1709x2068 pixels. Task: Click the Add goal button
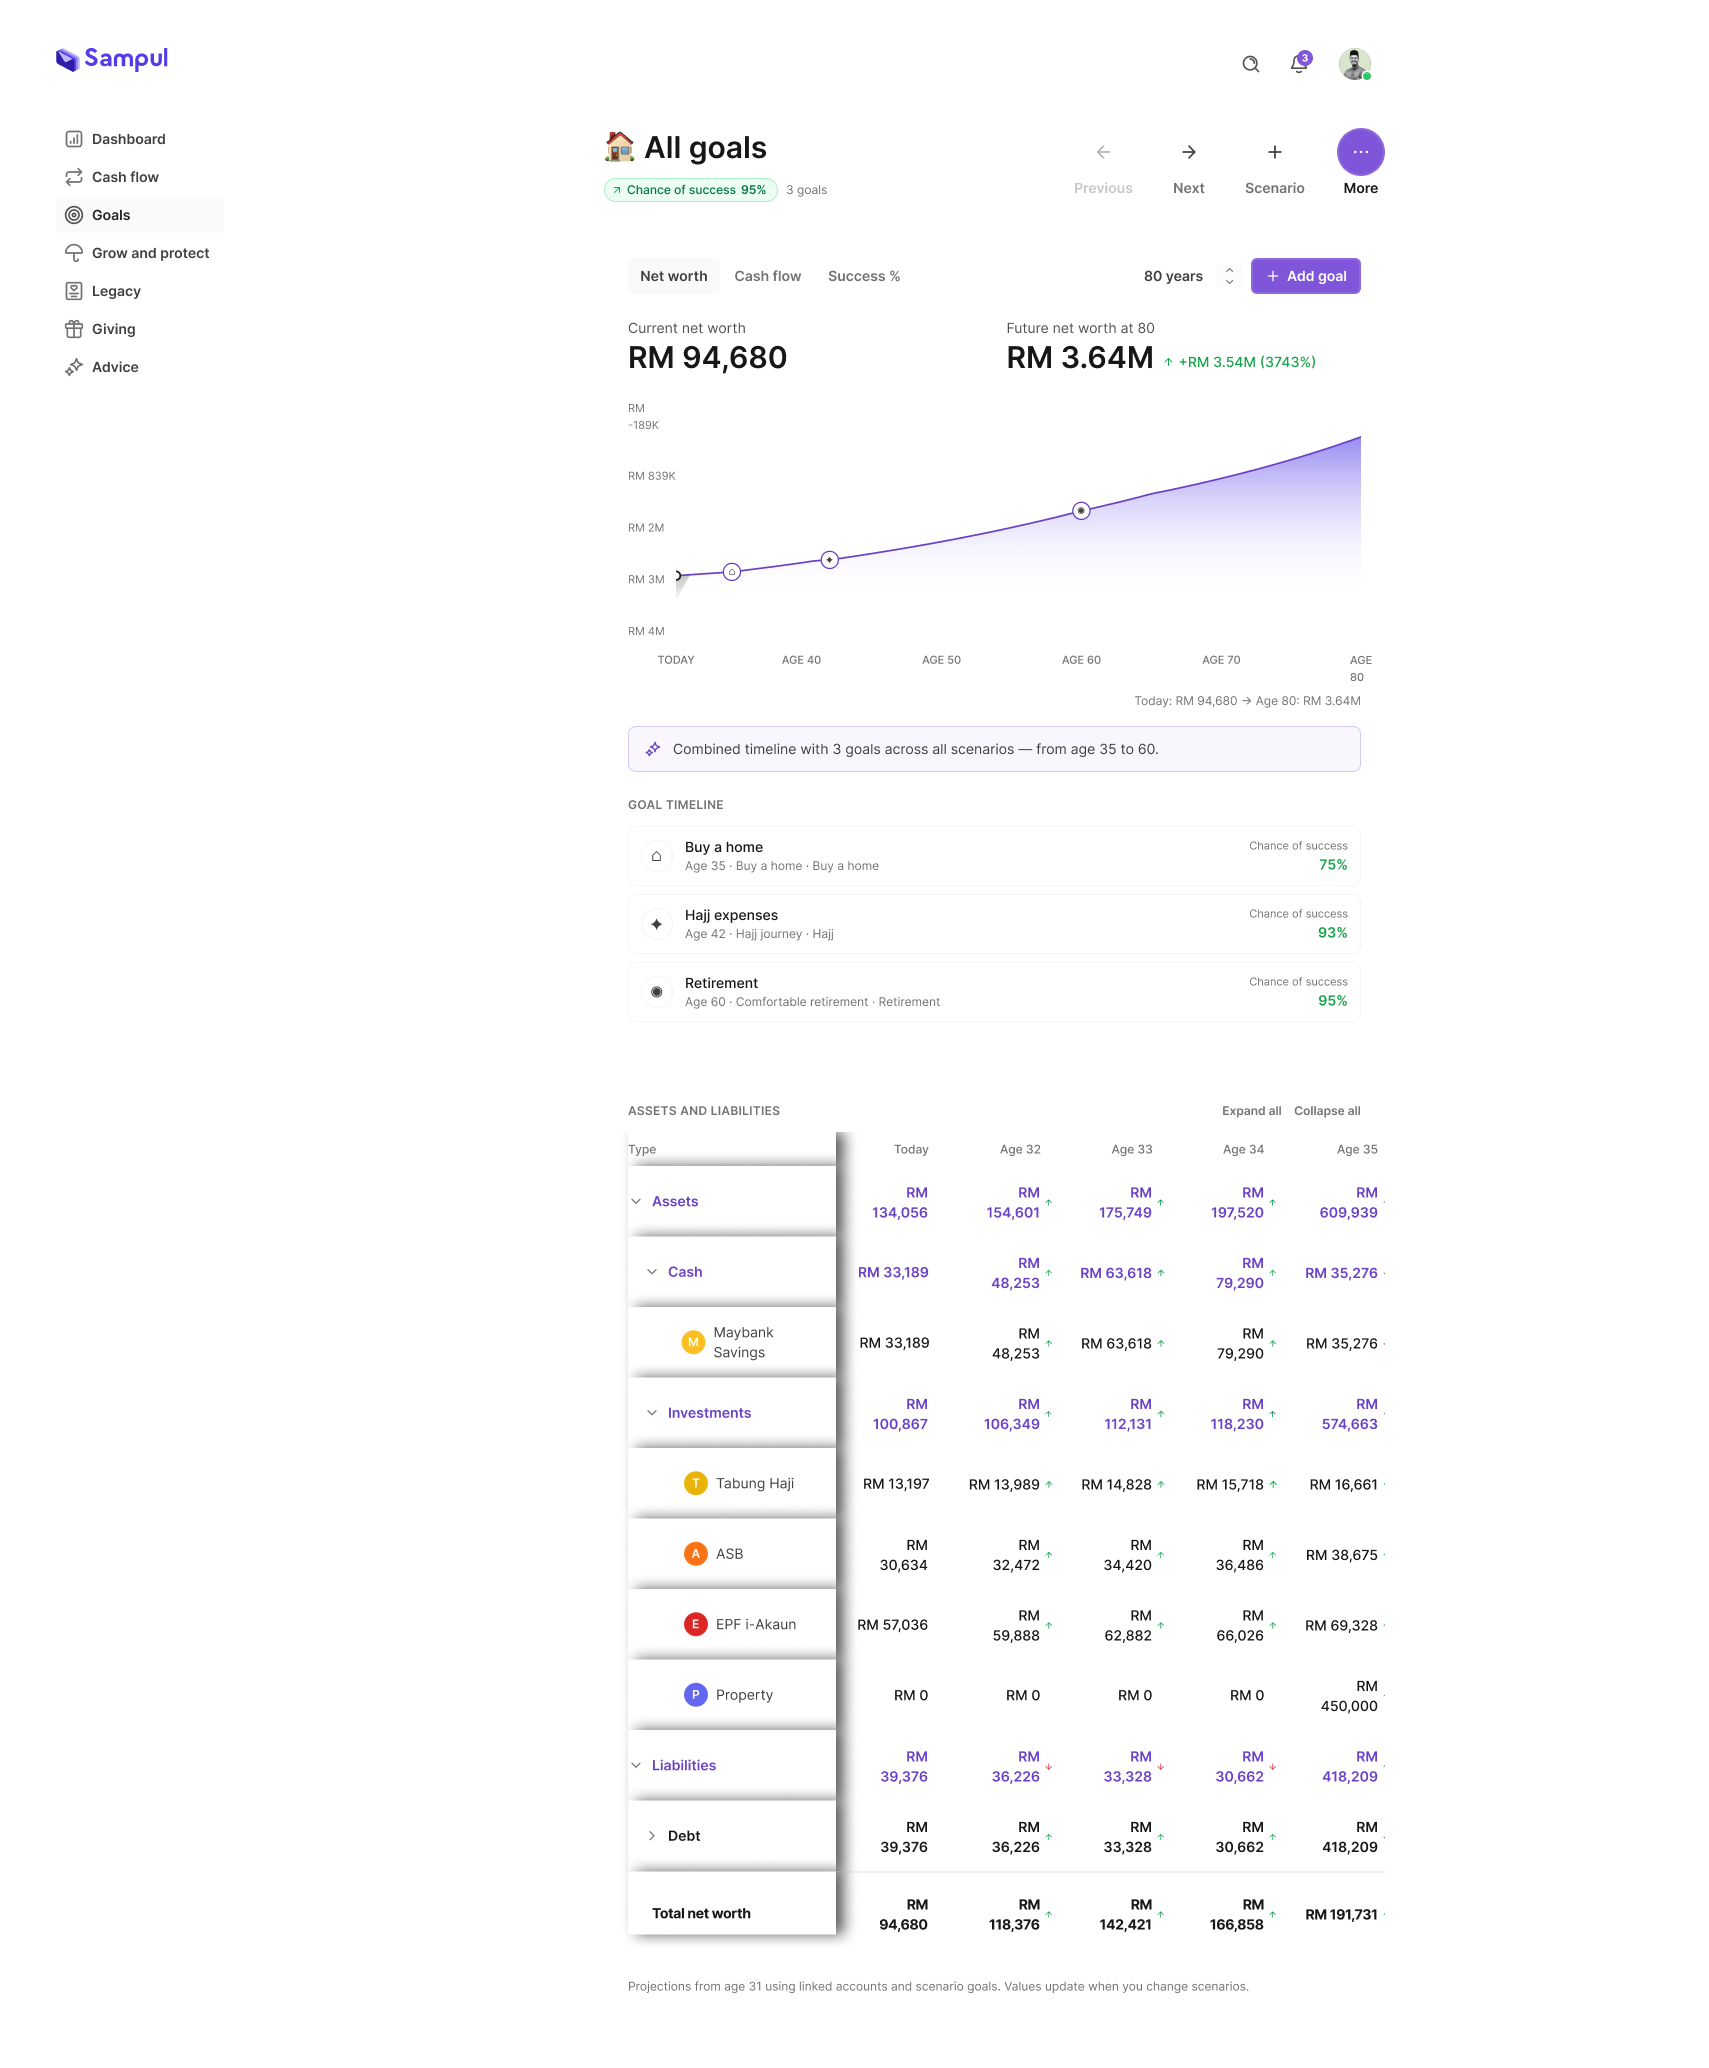pyautogui.click(x=1306, y=276)
